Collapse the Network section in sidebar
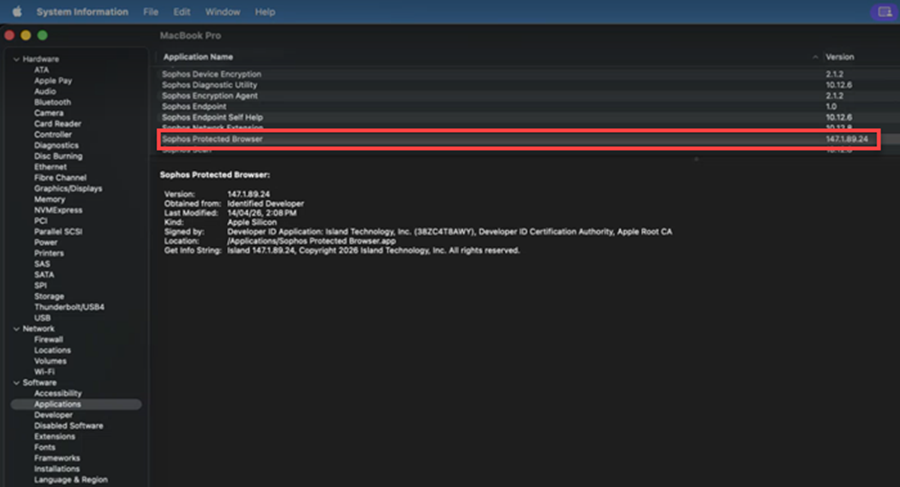The height and width of the screenshot is (487, 900). [x=16, y=329]
